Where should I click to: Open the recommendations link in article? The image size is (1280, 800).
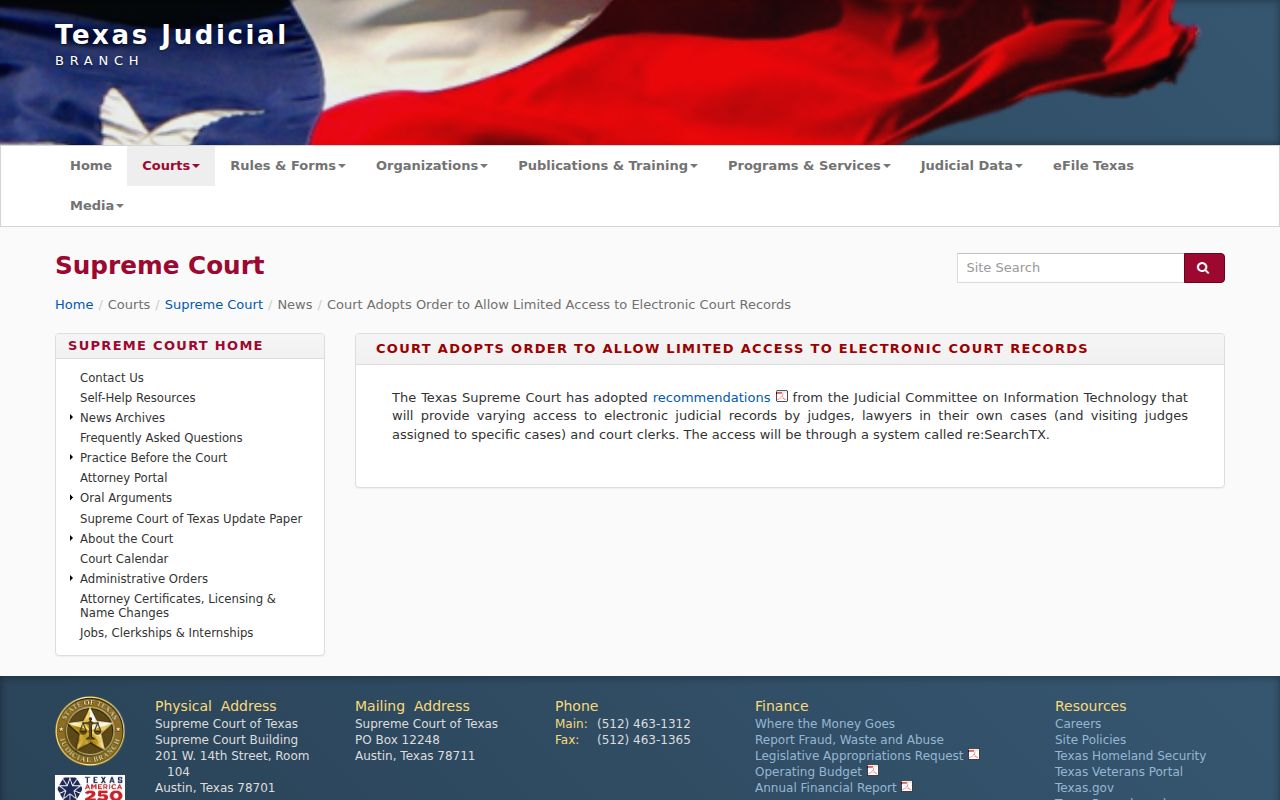tap(711, 397)
